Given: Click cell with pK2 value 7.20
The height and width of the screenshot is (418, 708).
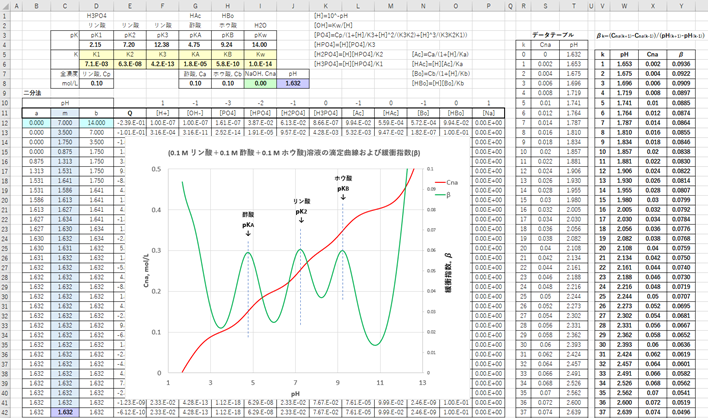Looking at the screenshot, I should 130,45.
